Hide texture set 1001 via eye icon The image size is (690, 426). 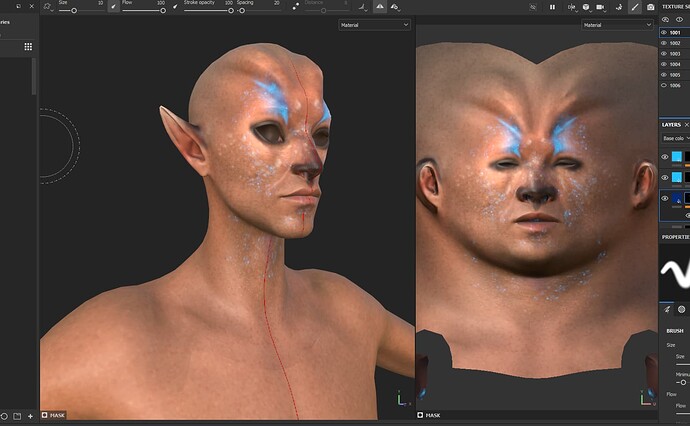point(664,33)
